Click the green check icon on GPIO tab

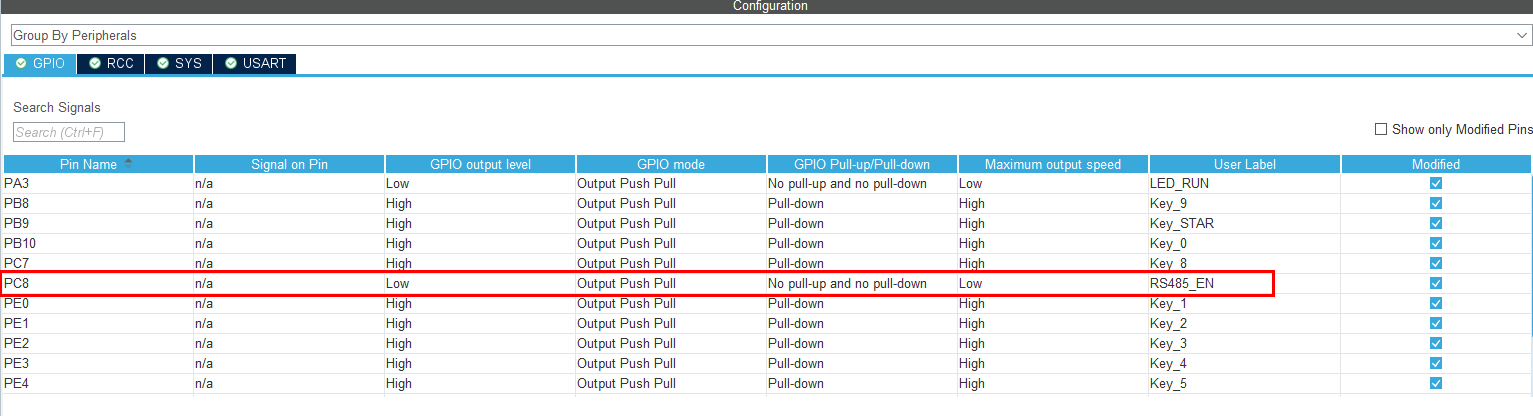[x=21, y=63]
